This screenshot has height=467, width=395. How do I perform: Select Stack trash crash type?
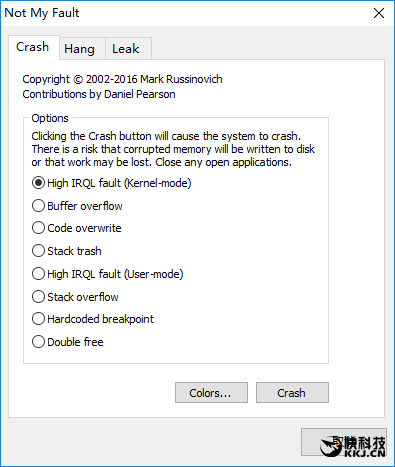pyautogui.click(x=67, y=251)
